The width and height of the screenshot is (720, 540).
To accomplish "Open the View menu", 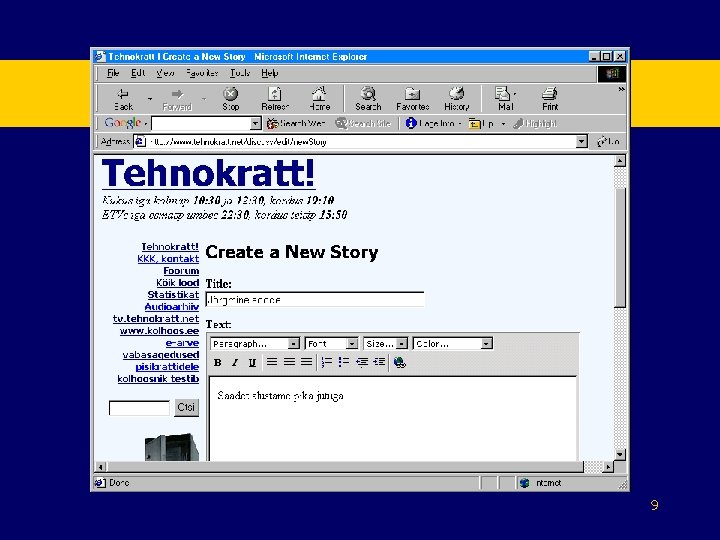I will pyautogui.click(x=165, y=73).
